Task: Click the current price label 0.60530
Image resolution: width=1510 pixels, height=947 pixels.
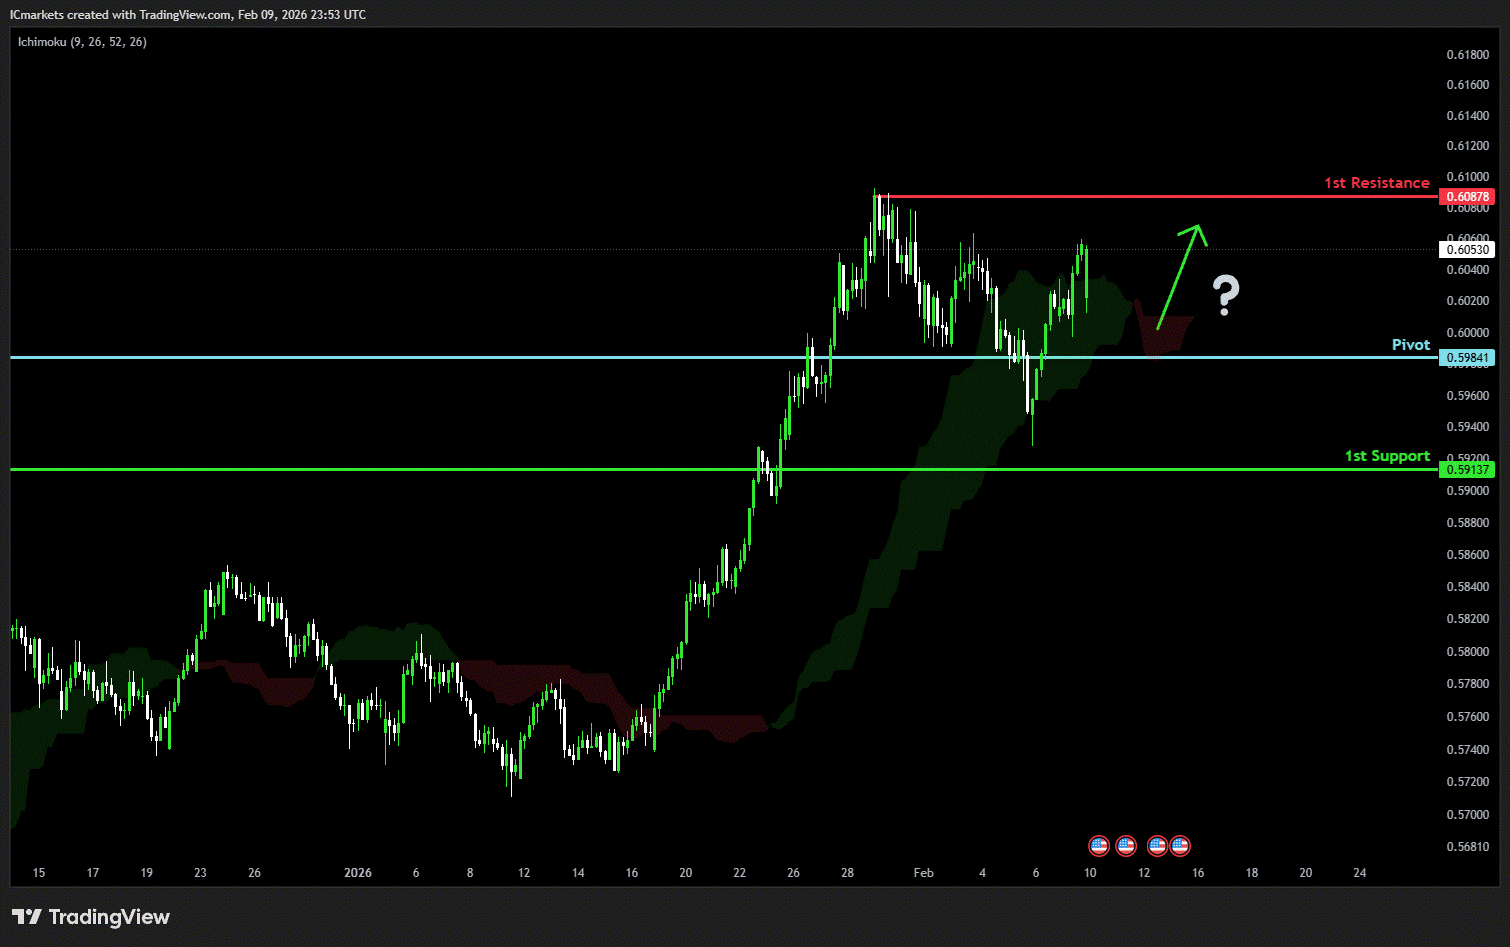Action: point(1466,250)
